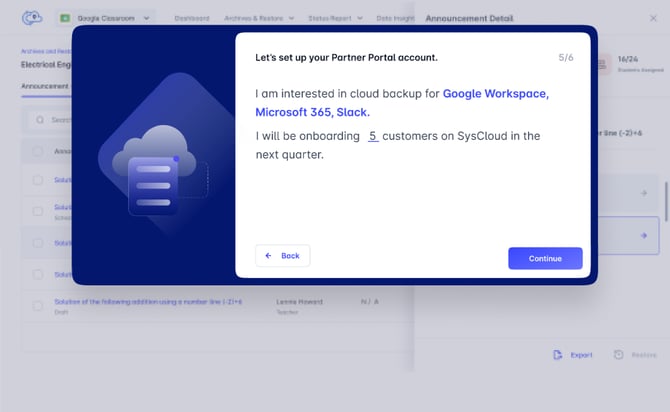This screenshot has width=670, height=412.
Task: Click the app logo in top-left corner
Action: 32,18
